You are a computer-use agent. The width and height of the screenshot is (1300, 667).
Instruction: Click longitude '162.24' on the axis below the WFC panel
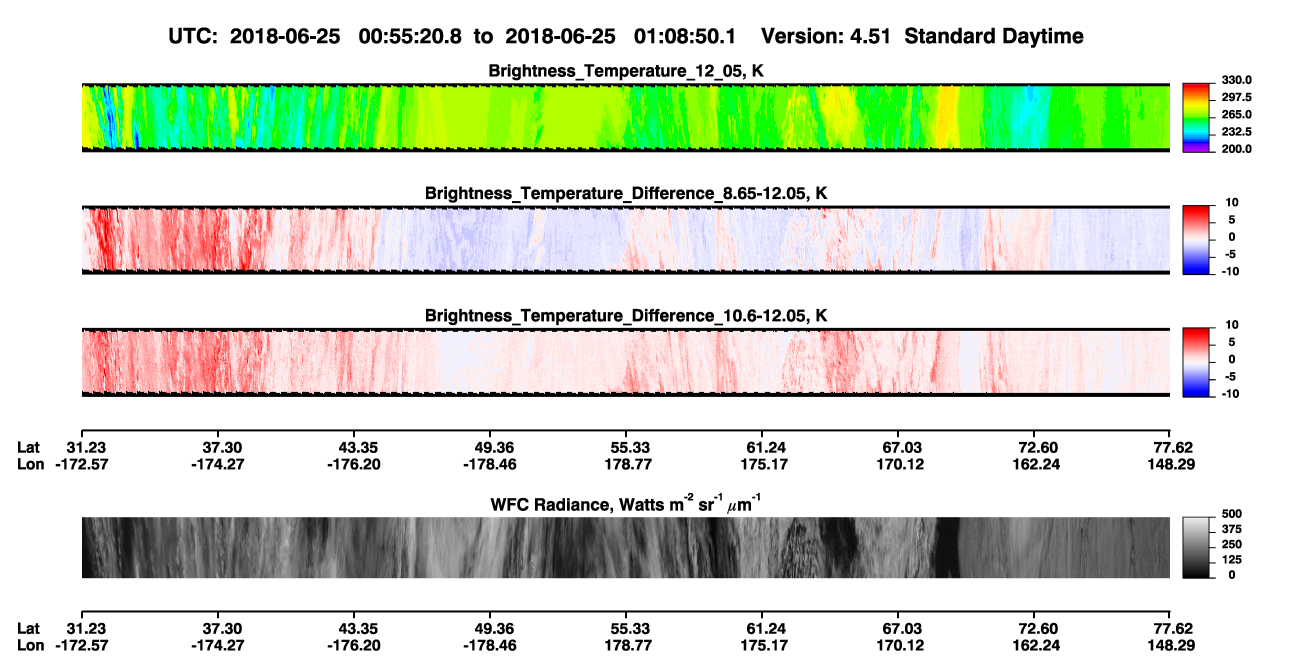(x=1035, y=645)
